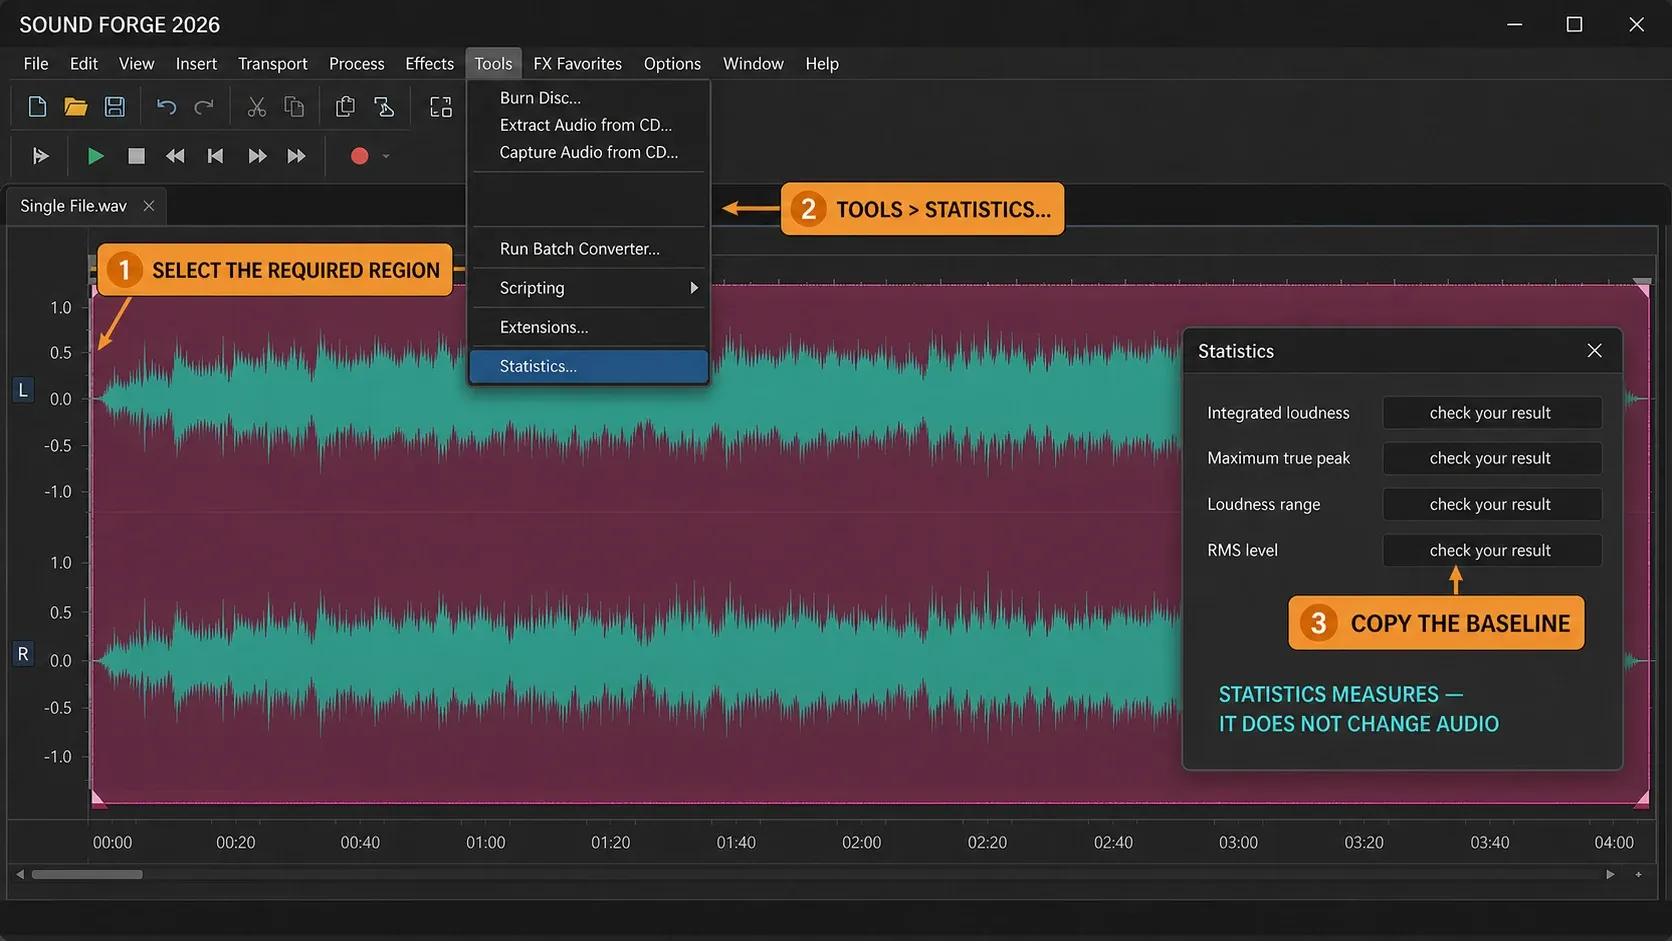Click the Loudness range value field

tap(1491, 504)
